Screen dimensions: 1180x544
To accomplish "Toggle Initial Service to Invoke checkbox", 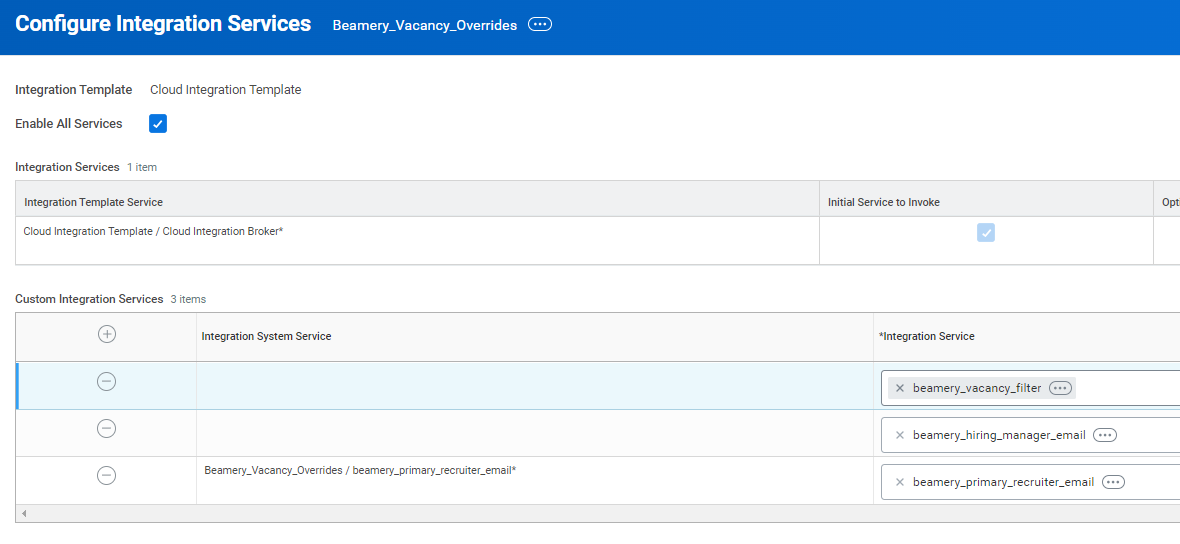I will [x=986, y=232].
